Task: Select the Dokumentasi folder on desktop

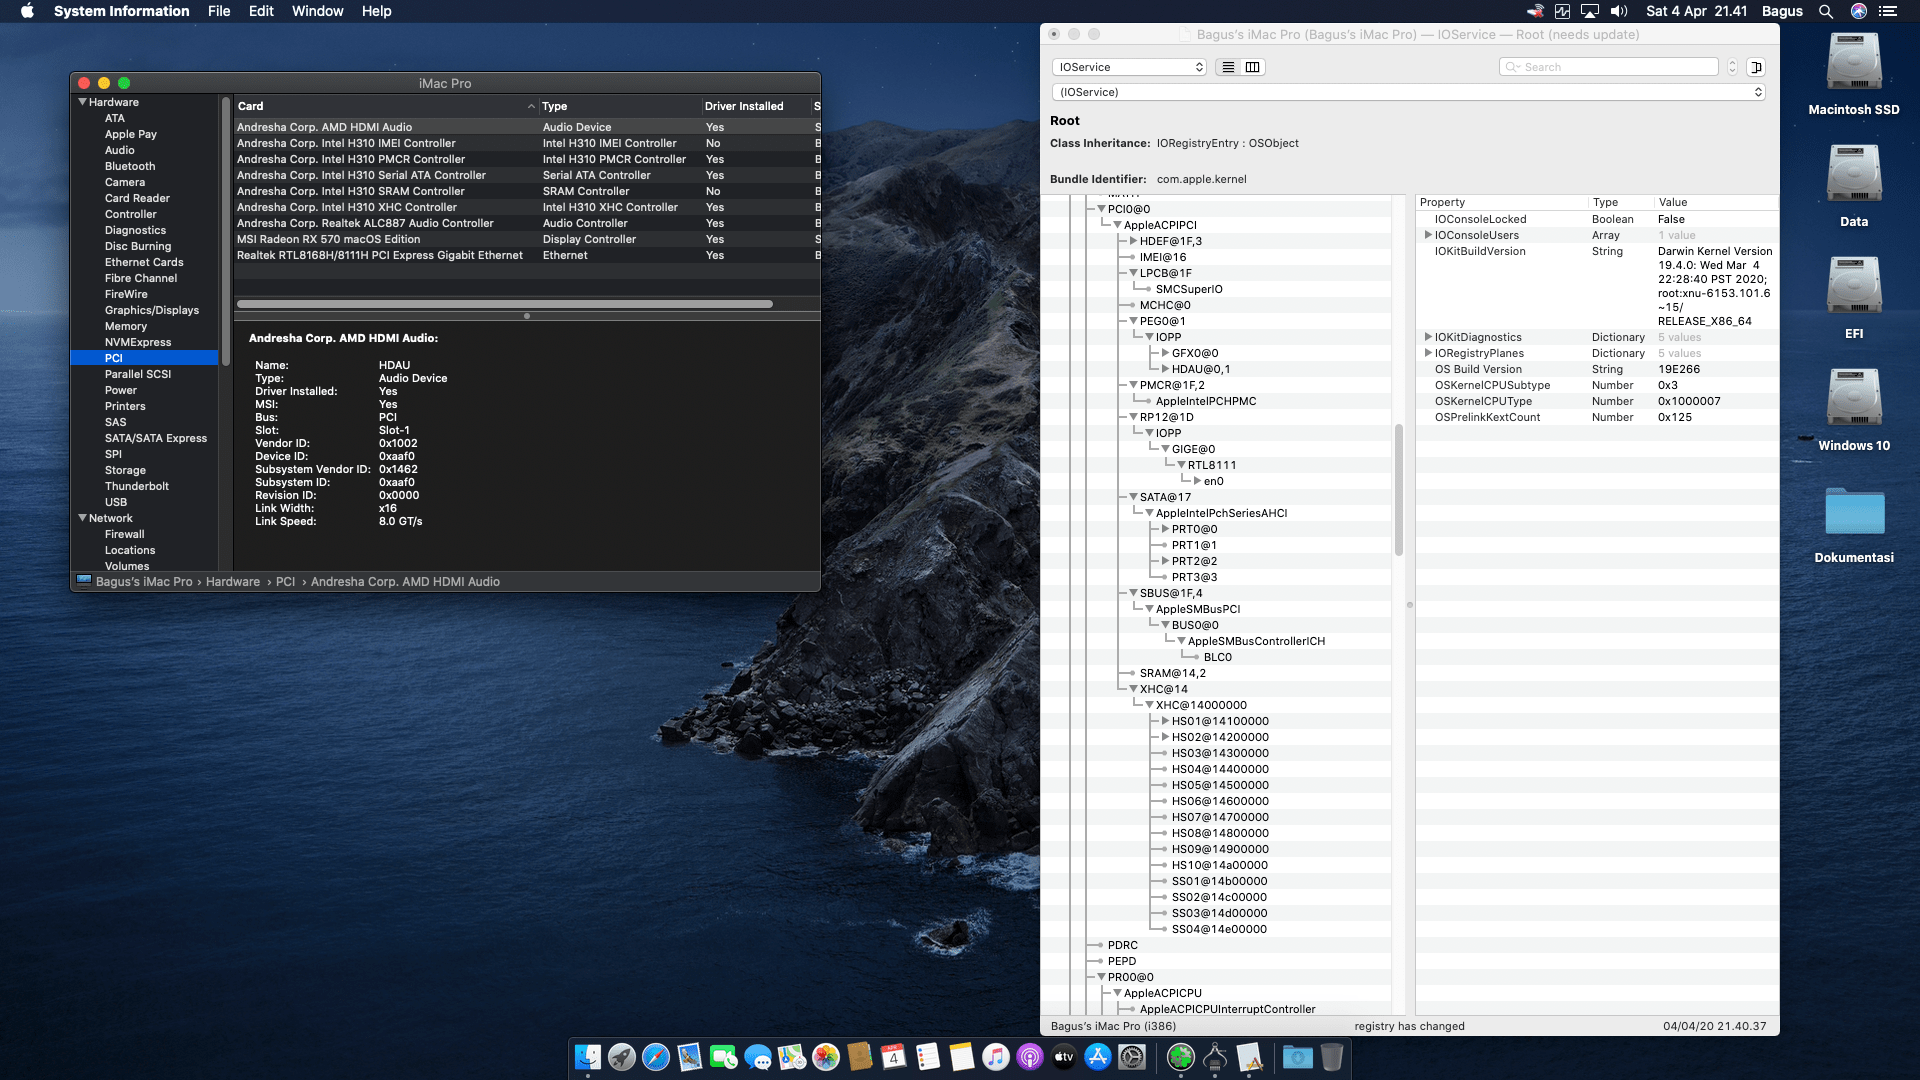Action: click(1854, 511)
